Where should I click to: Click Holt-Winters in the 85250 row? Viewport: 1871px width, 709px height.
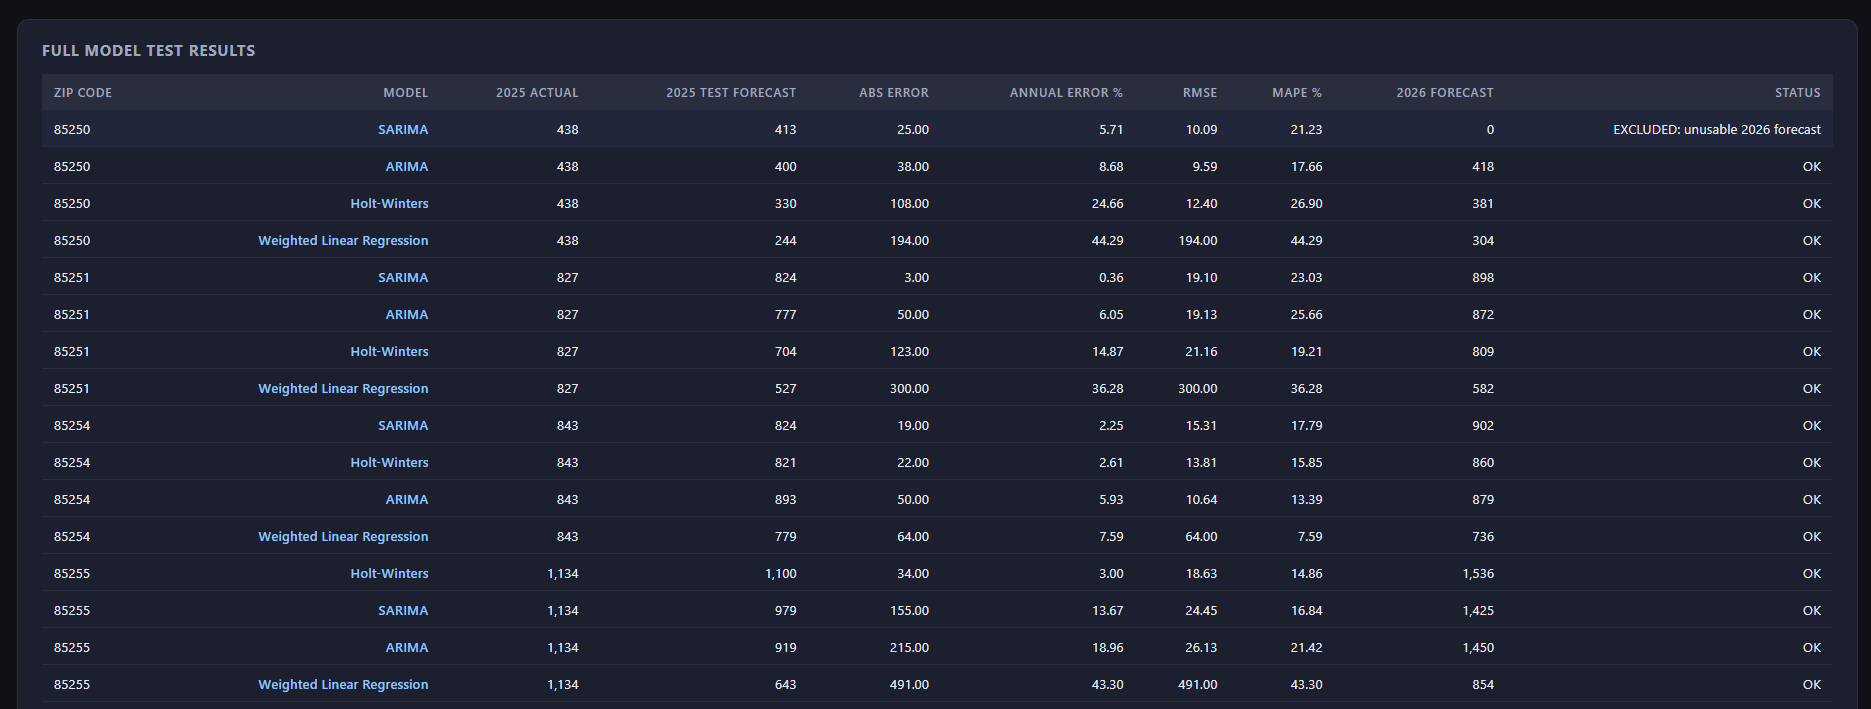[389, 204]
